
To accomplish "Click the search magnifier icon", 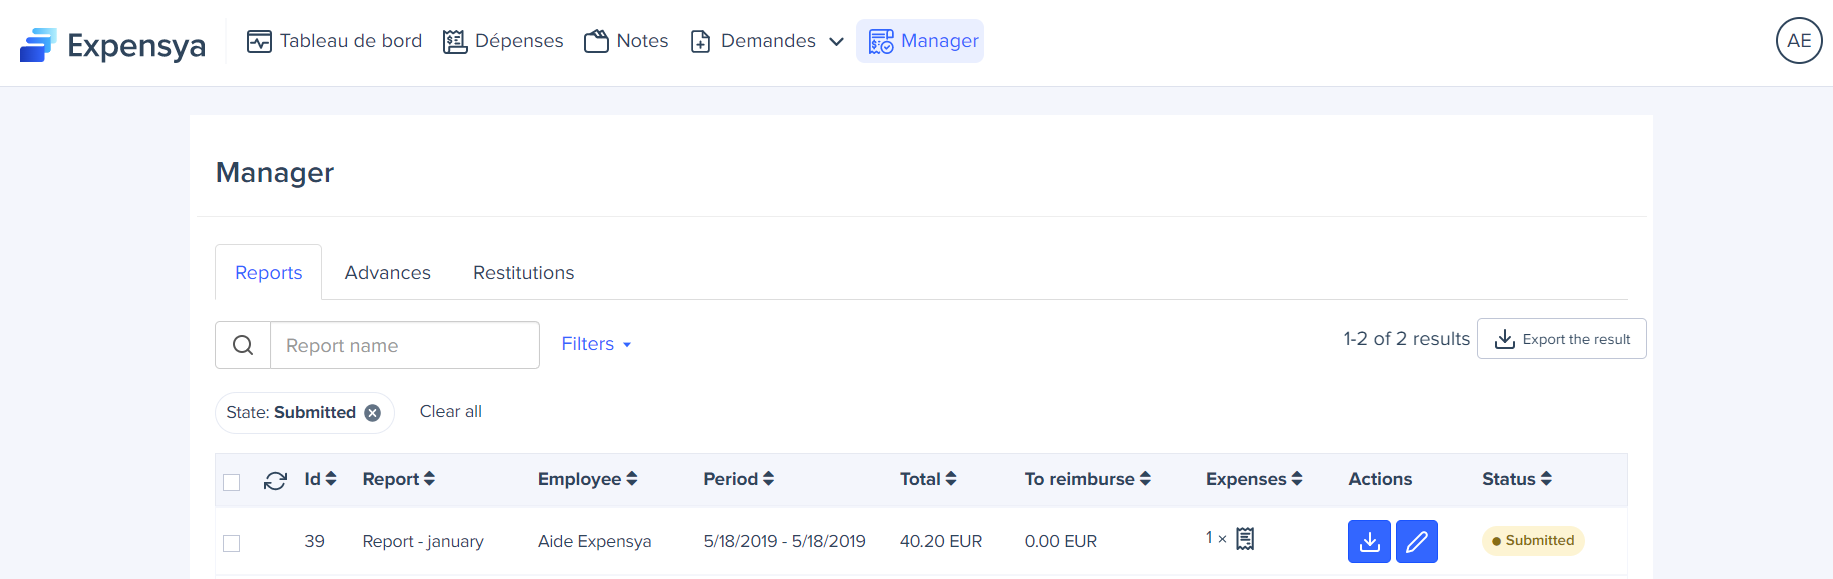I will pos(243,345).
